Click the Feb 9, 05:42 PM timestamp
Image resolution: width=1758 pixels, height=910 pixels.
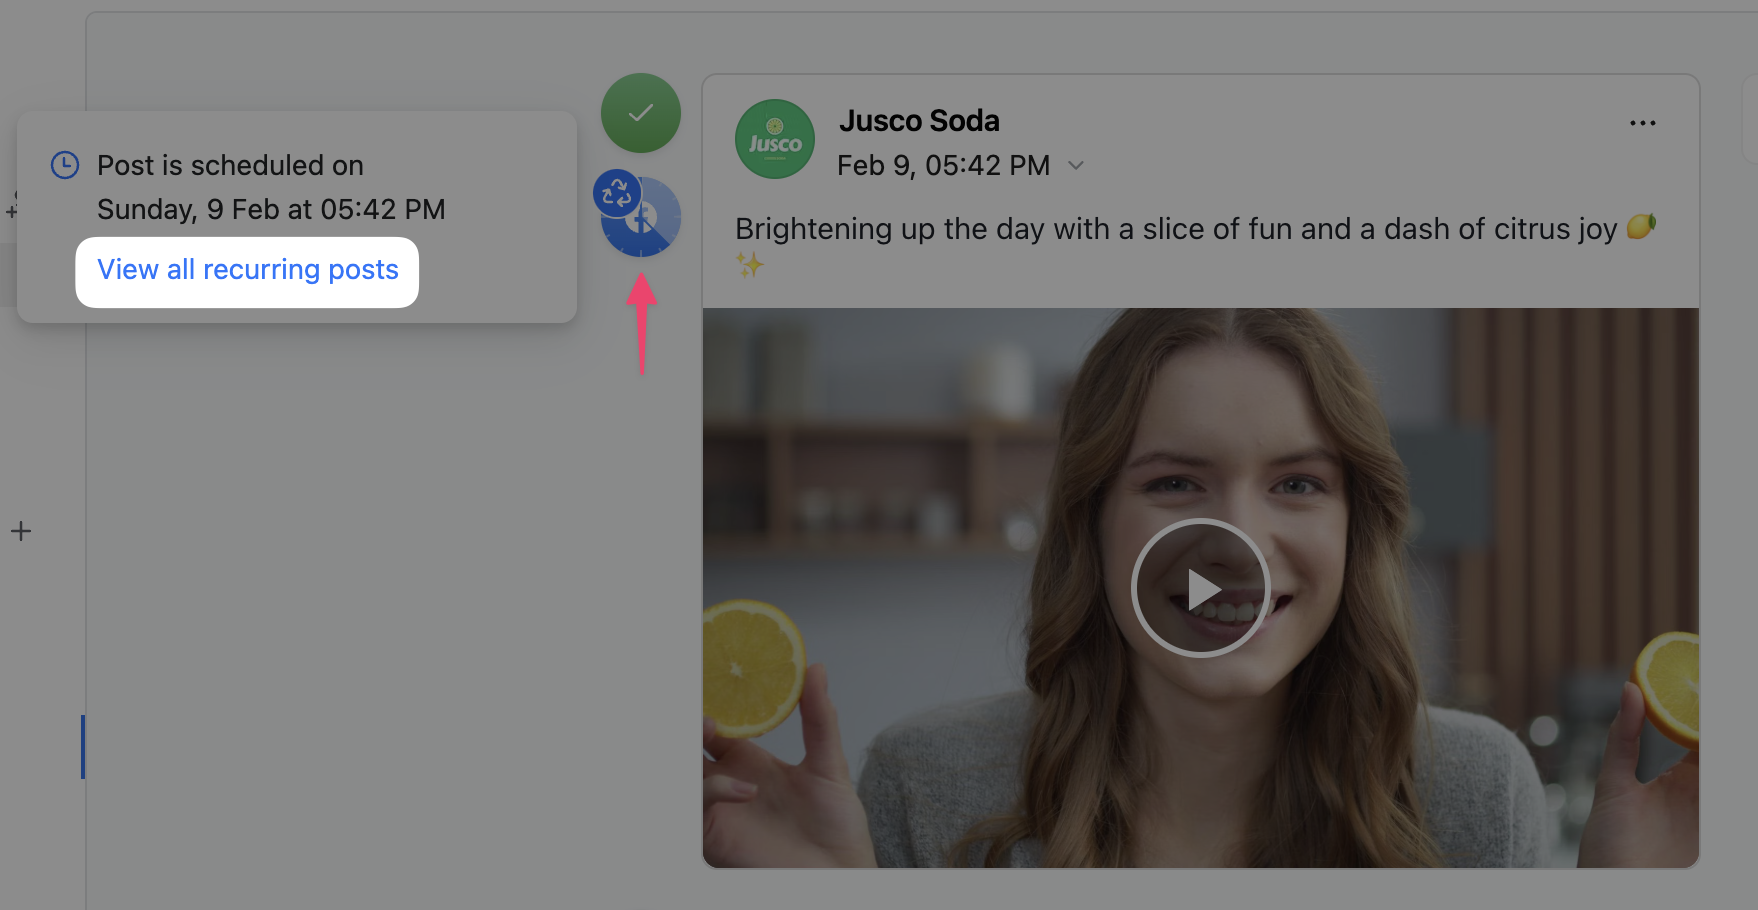[x=943, y=165]
